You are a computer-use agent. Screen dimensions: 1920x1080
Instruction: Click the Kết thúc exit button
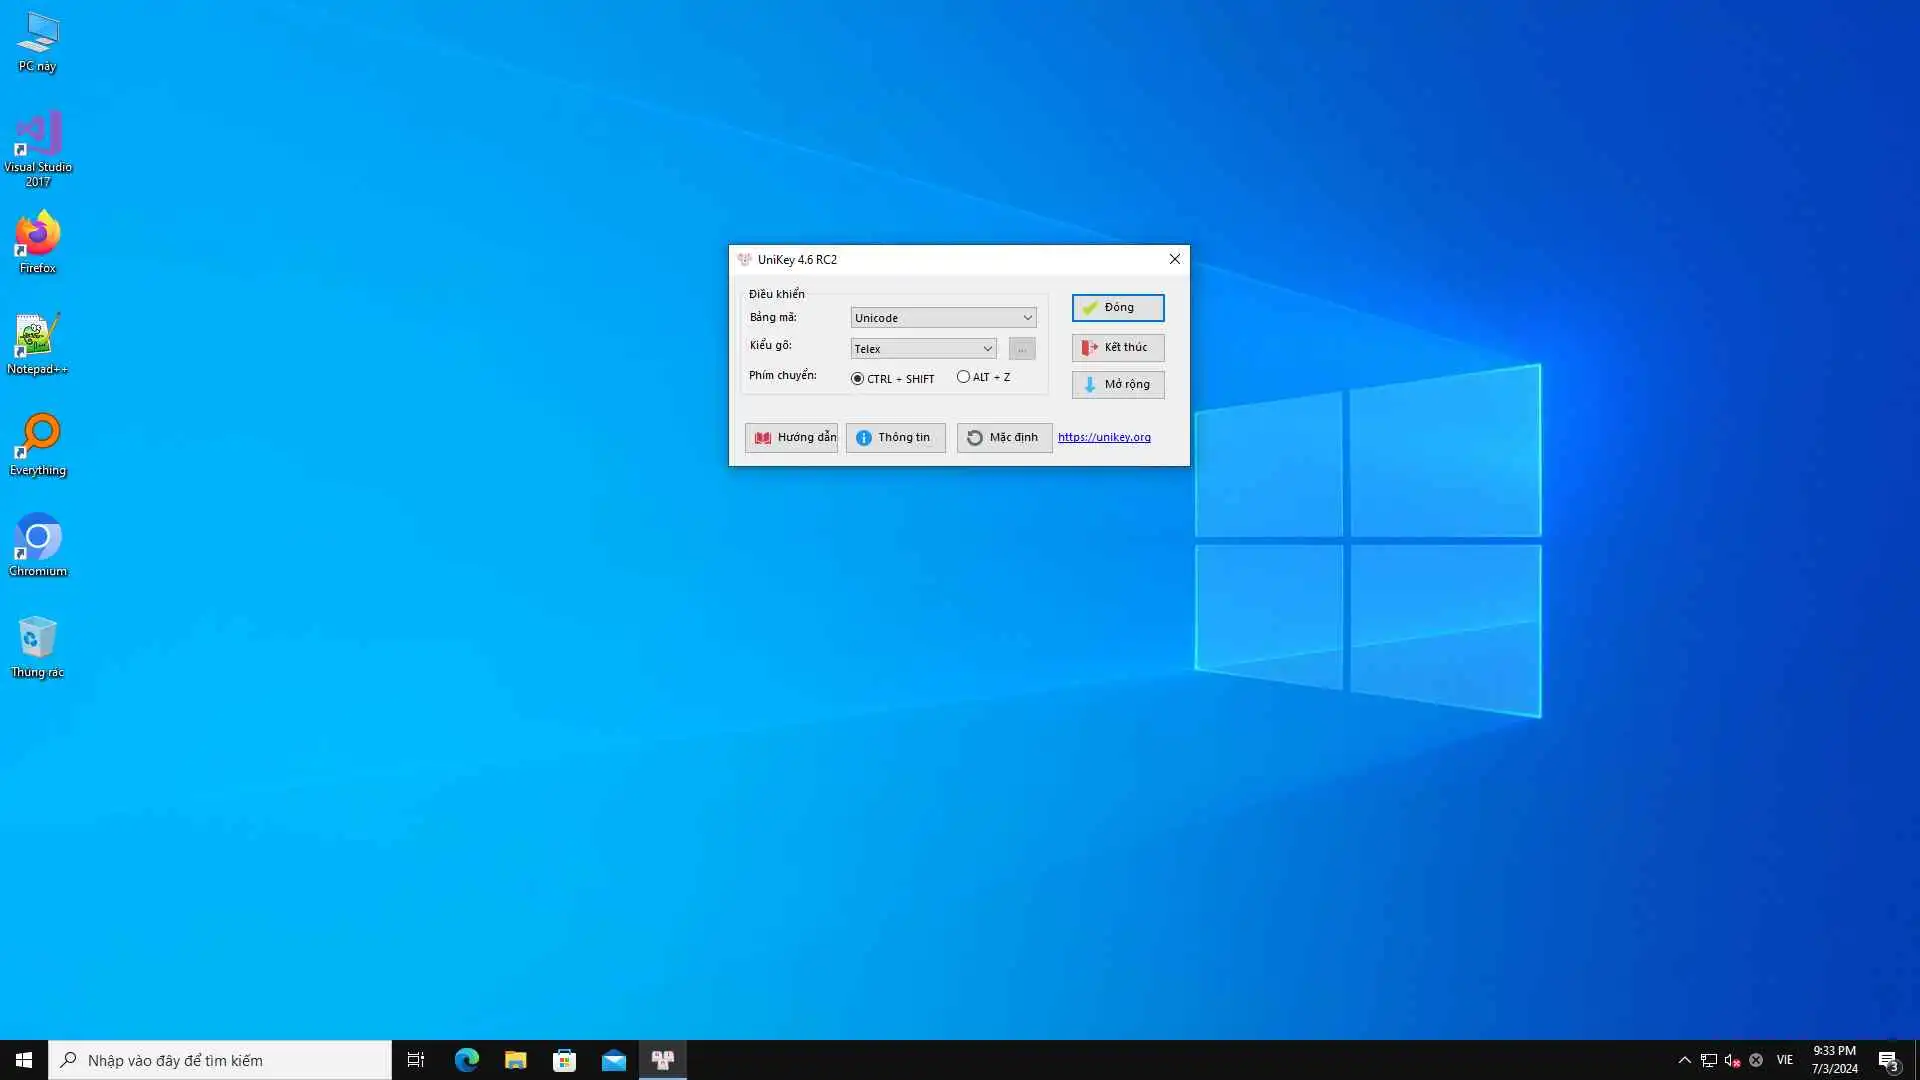(x=1118, y=348)
